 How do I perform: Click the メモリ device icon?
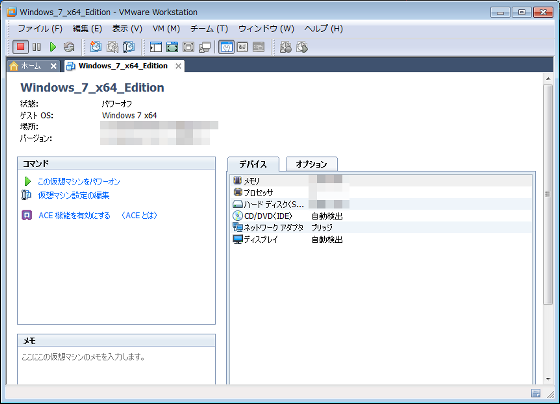[238, 180]
